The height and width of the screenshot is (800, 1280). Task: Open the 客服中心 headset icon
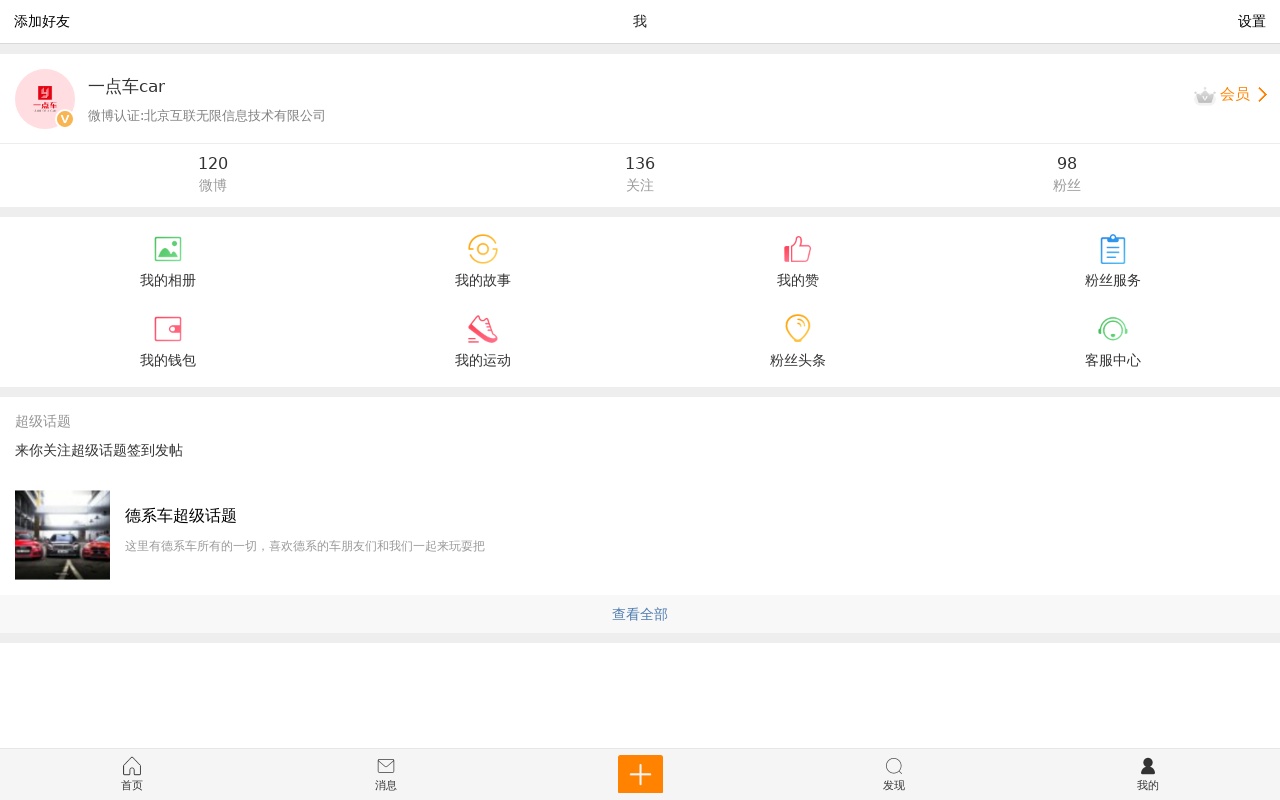[x=1113, y=329]
